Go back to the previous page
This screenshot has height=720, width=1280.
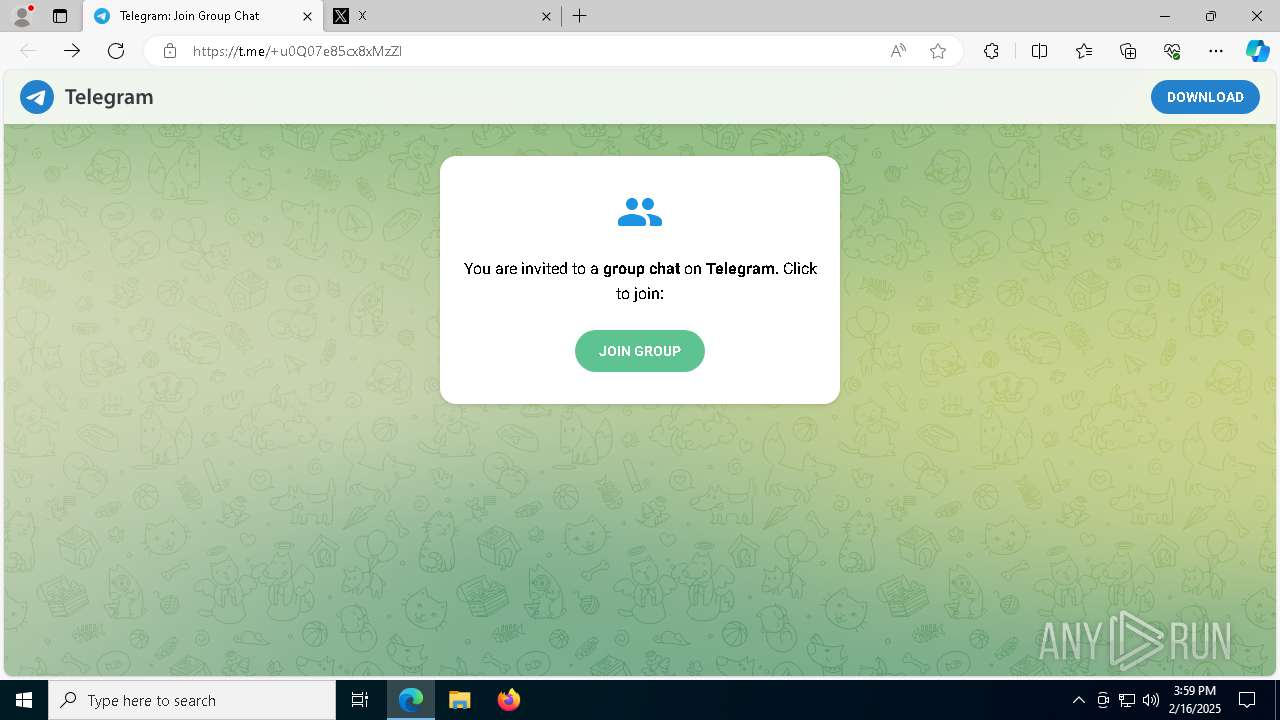coord(28,51)
